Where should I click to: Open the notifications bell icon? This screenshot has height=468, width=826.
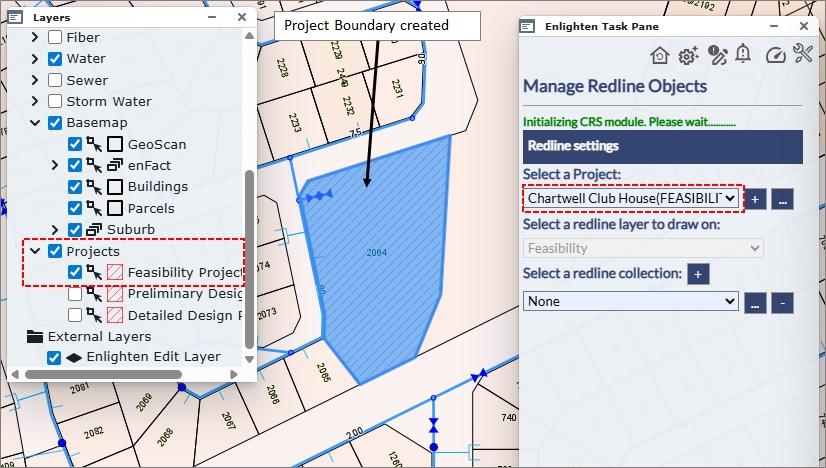pyautogui.click(x=743, y=54)
